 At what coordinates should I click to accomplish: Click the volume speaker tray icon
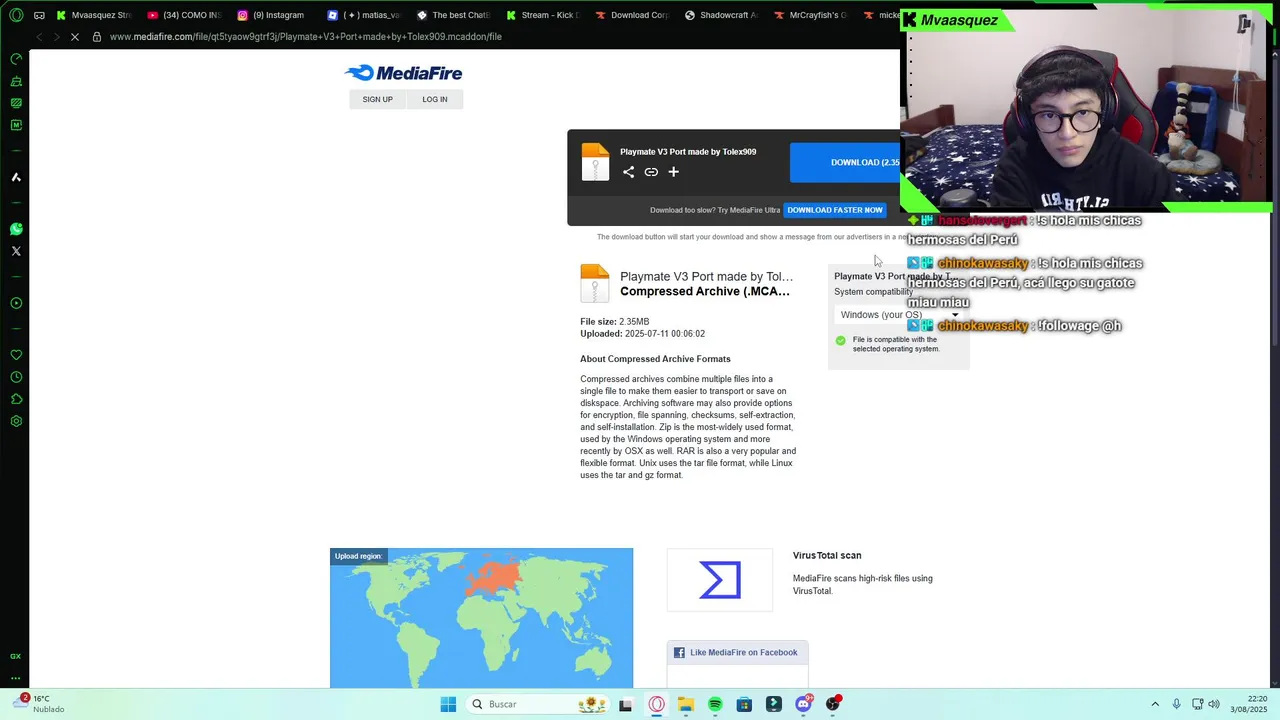[1214, 704]
